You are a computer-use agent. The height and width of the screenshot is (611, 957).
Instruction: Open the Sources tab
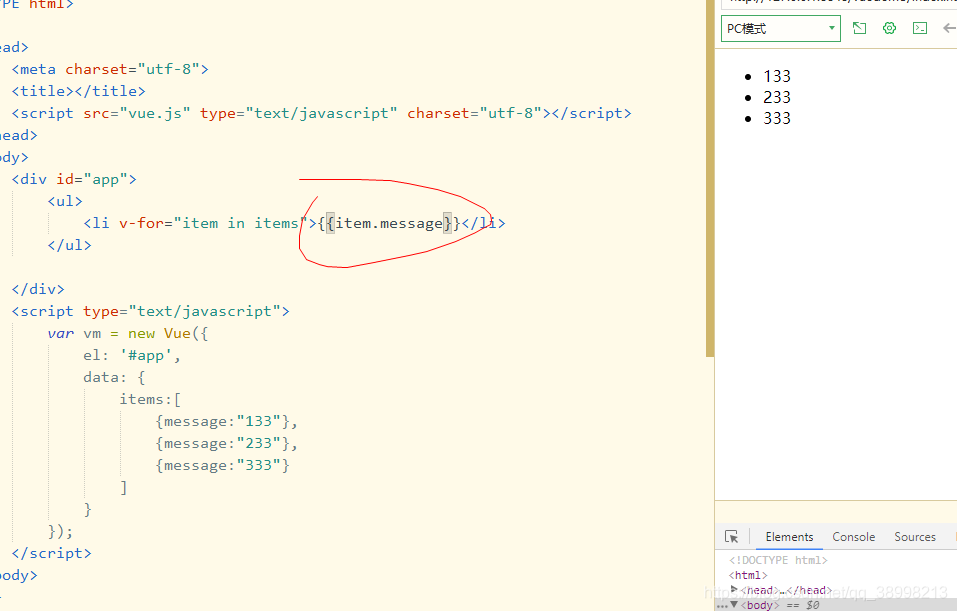(x=915, y=537)
